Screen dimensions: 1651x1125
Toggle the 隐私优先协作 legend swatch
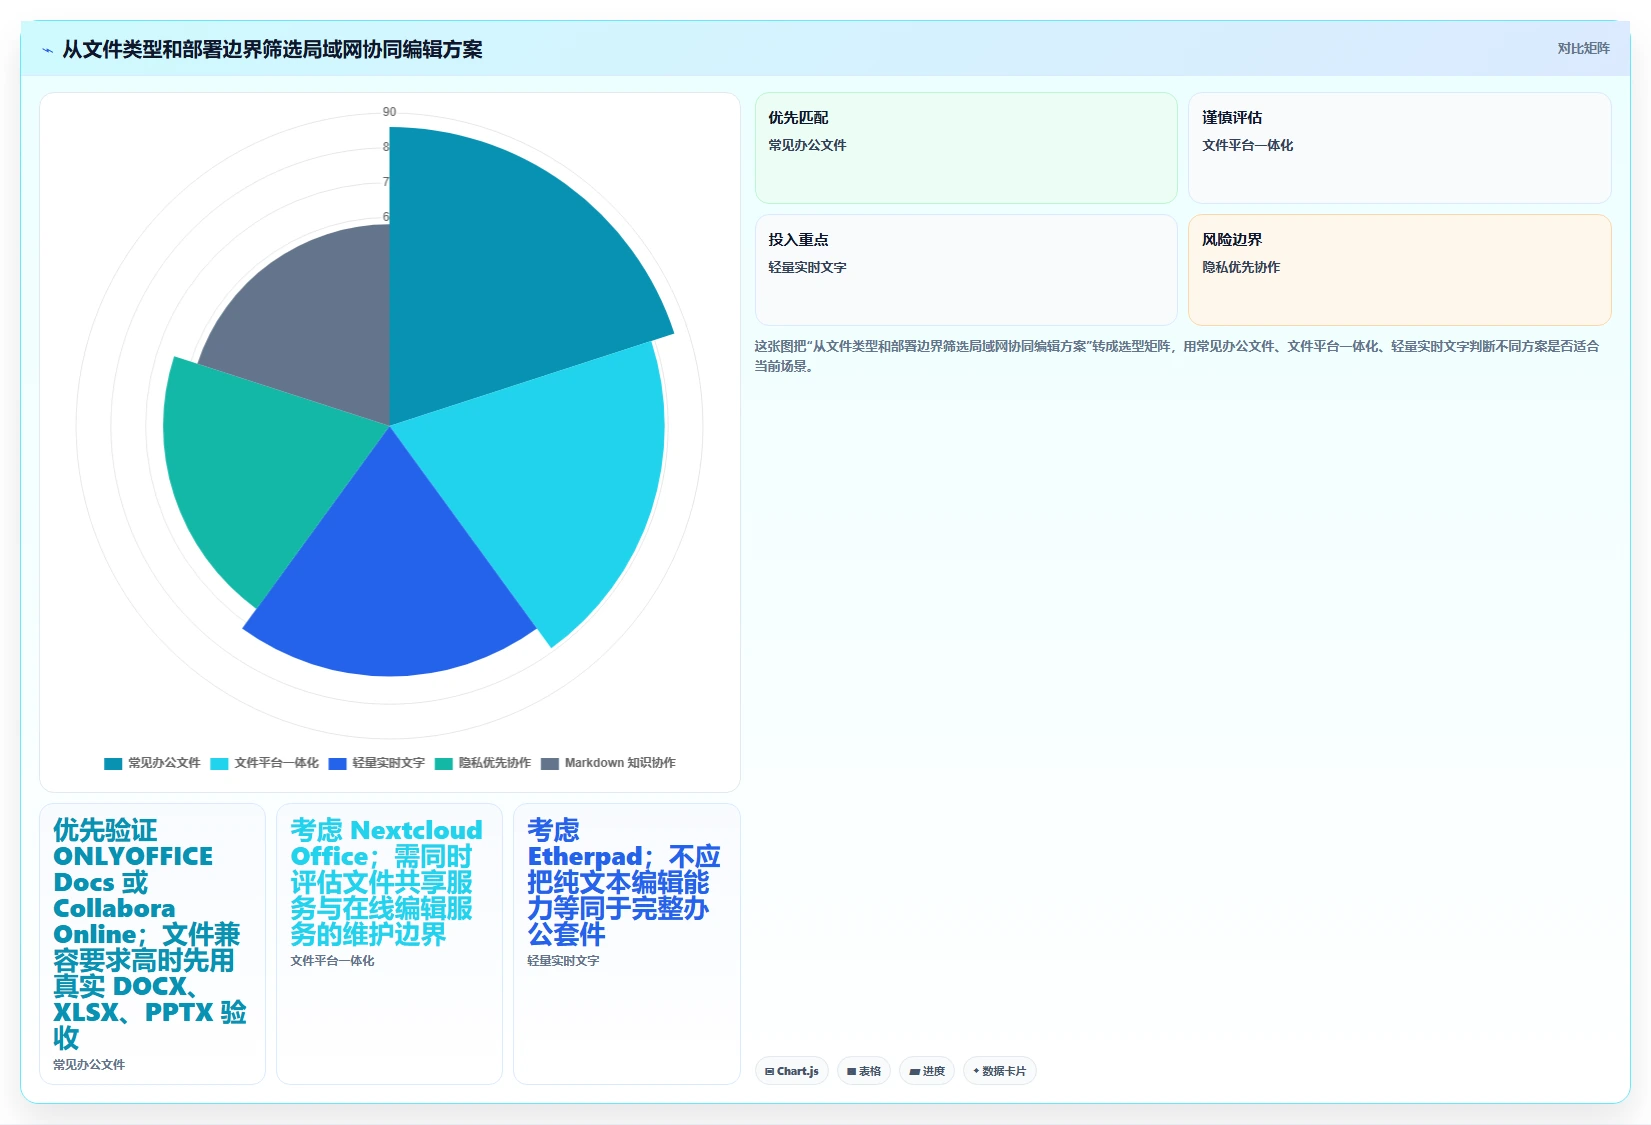point(444,763)
